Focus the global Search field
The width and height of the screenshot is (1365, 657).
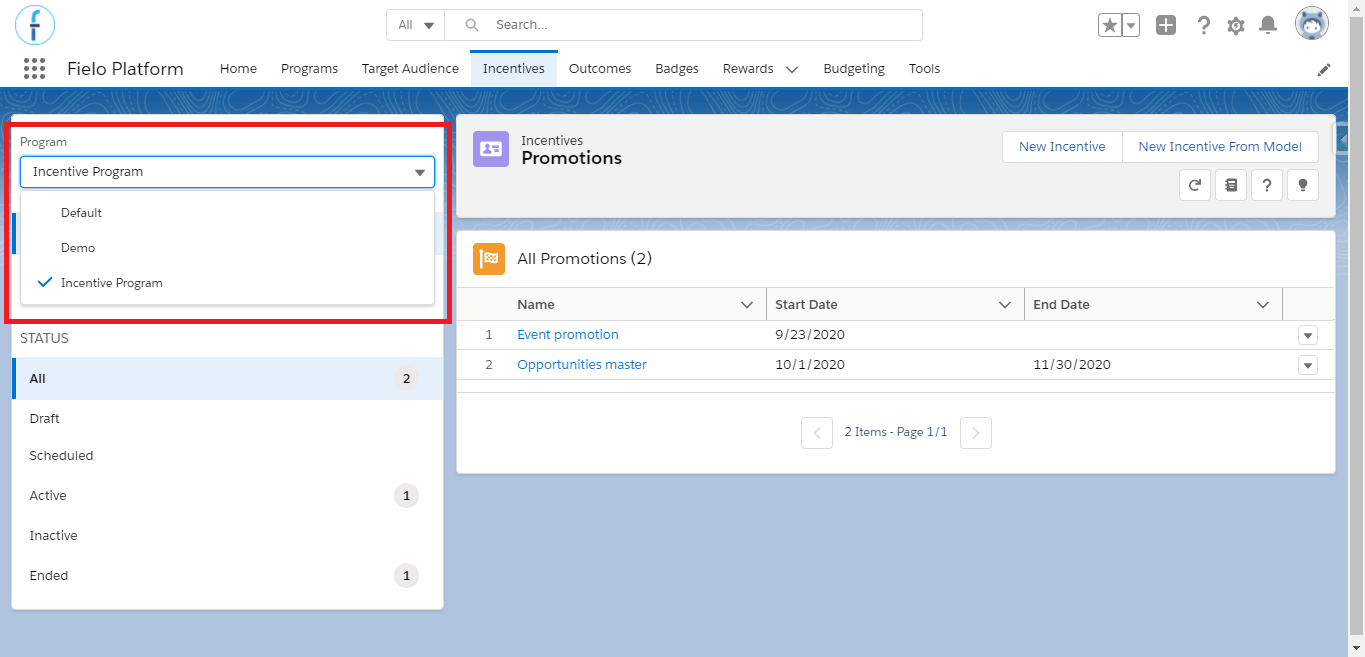pos(684,25)
